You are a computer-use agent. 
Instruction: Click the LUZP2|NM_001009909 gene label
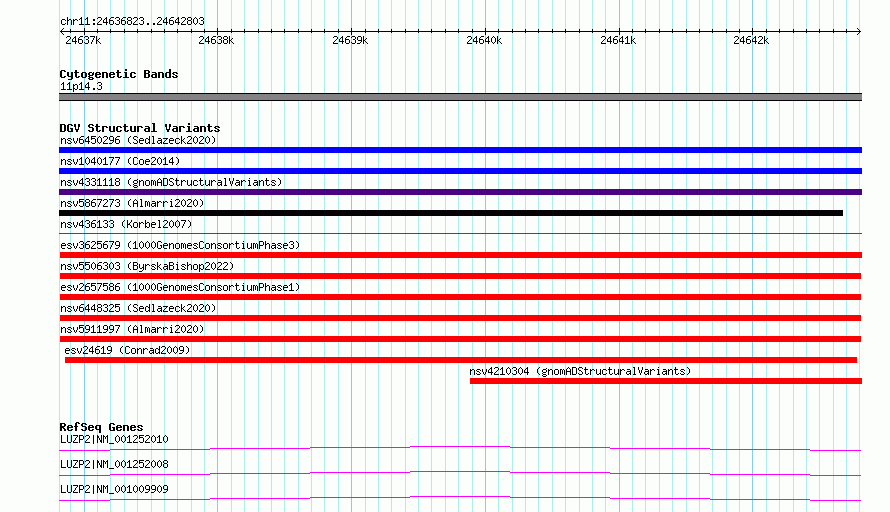(114, 489)
